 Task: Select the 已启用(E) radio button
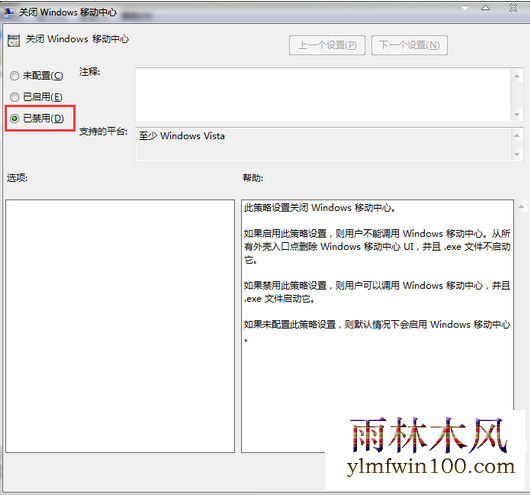[14, 97]
